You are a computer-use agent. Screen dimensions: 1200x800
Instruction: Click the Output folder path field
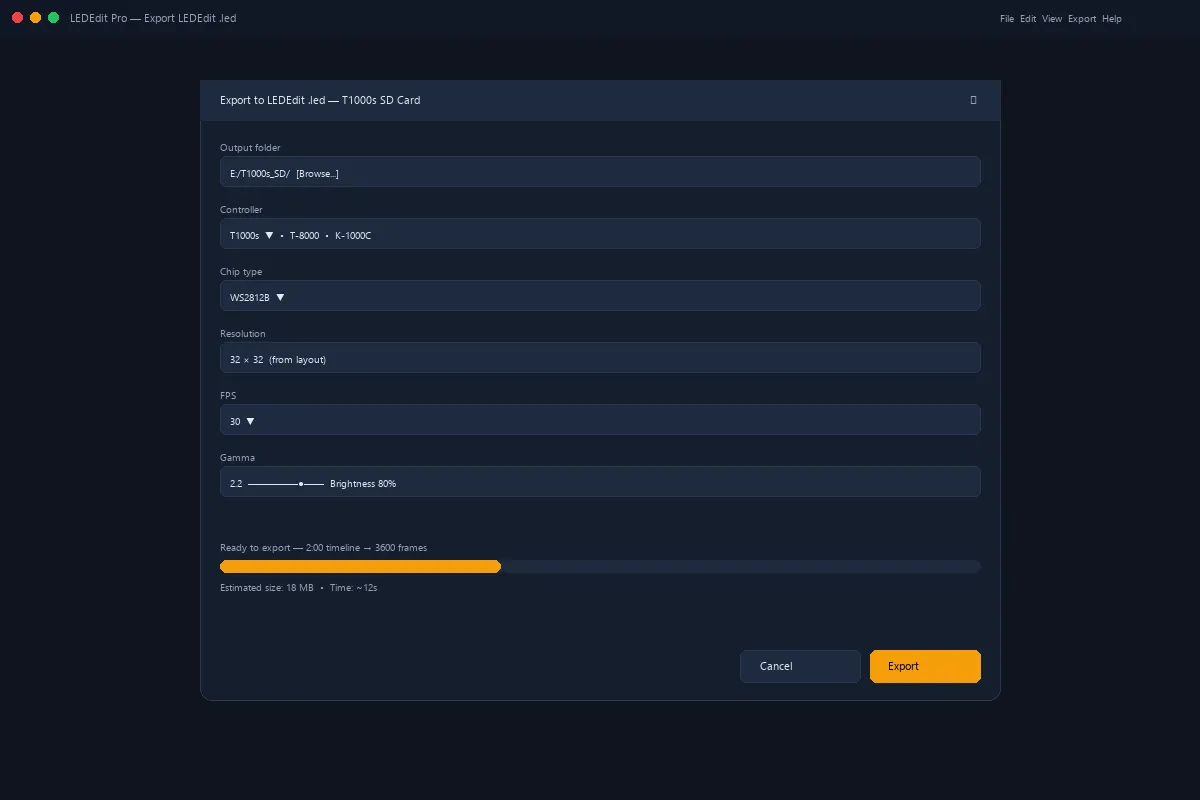(x=600, y=172)
